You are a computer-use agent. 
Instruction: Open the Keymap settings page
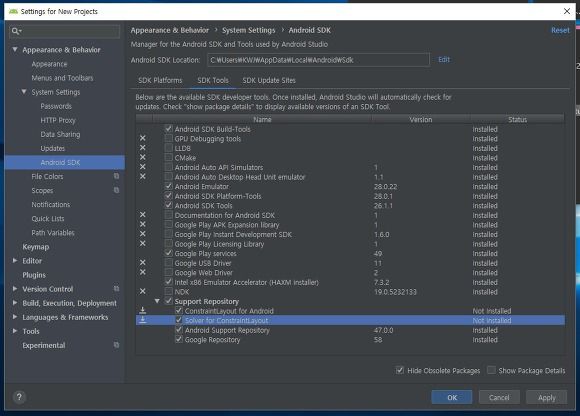36,247
